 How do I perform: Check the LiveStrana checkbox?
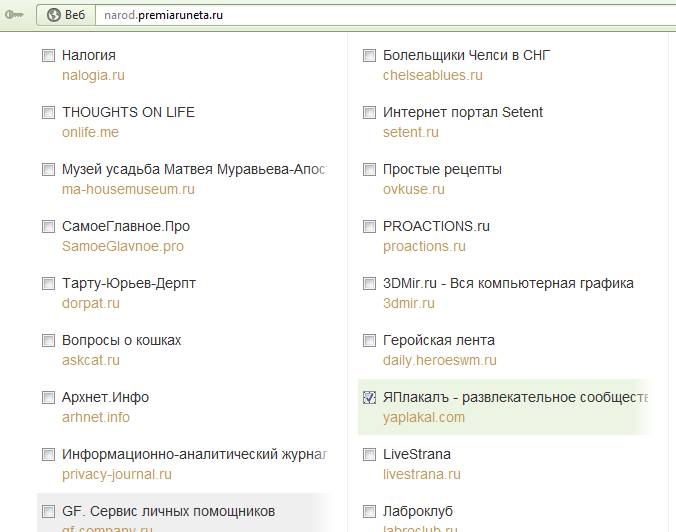click(x=369, y=454)
